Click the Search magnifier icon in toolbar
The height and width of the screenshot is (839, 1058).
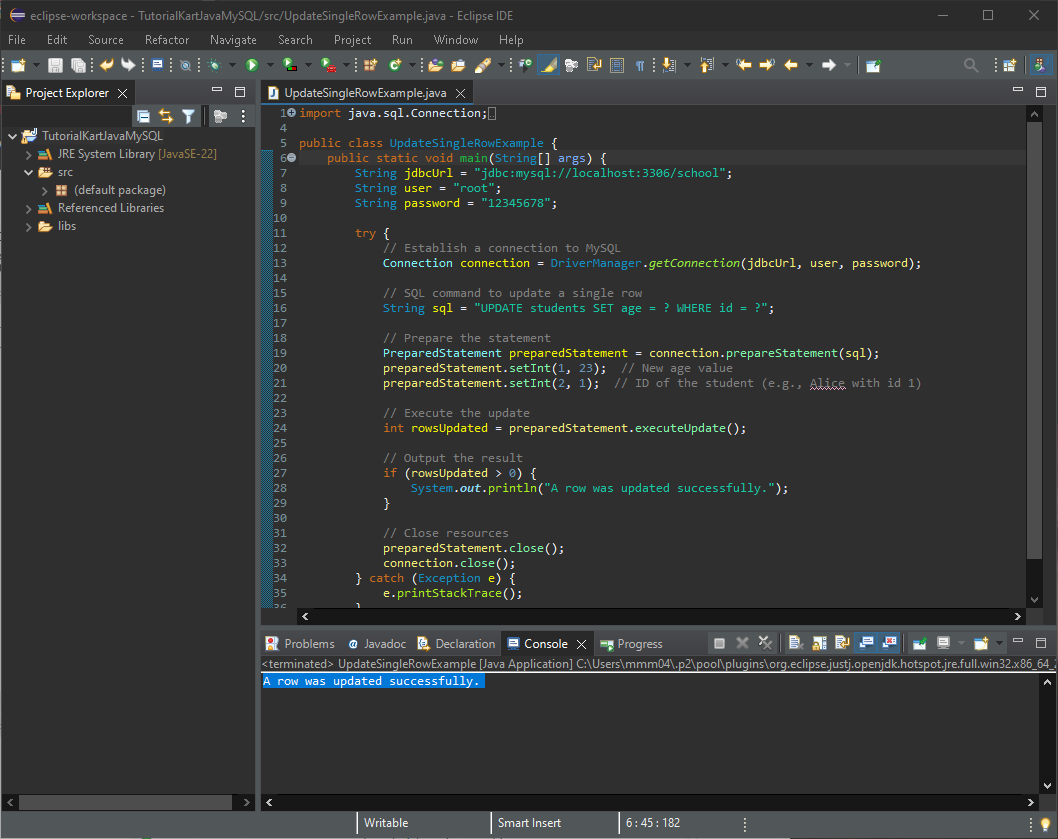(970, 65)
